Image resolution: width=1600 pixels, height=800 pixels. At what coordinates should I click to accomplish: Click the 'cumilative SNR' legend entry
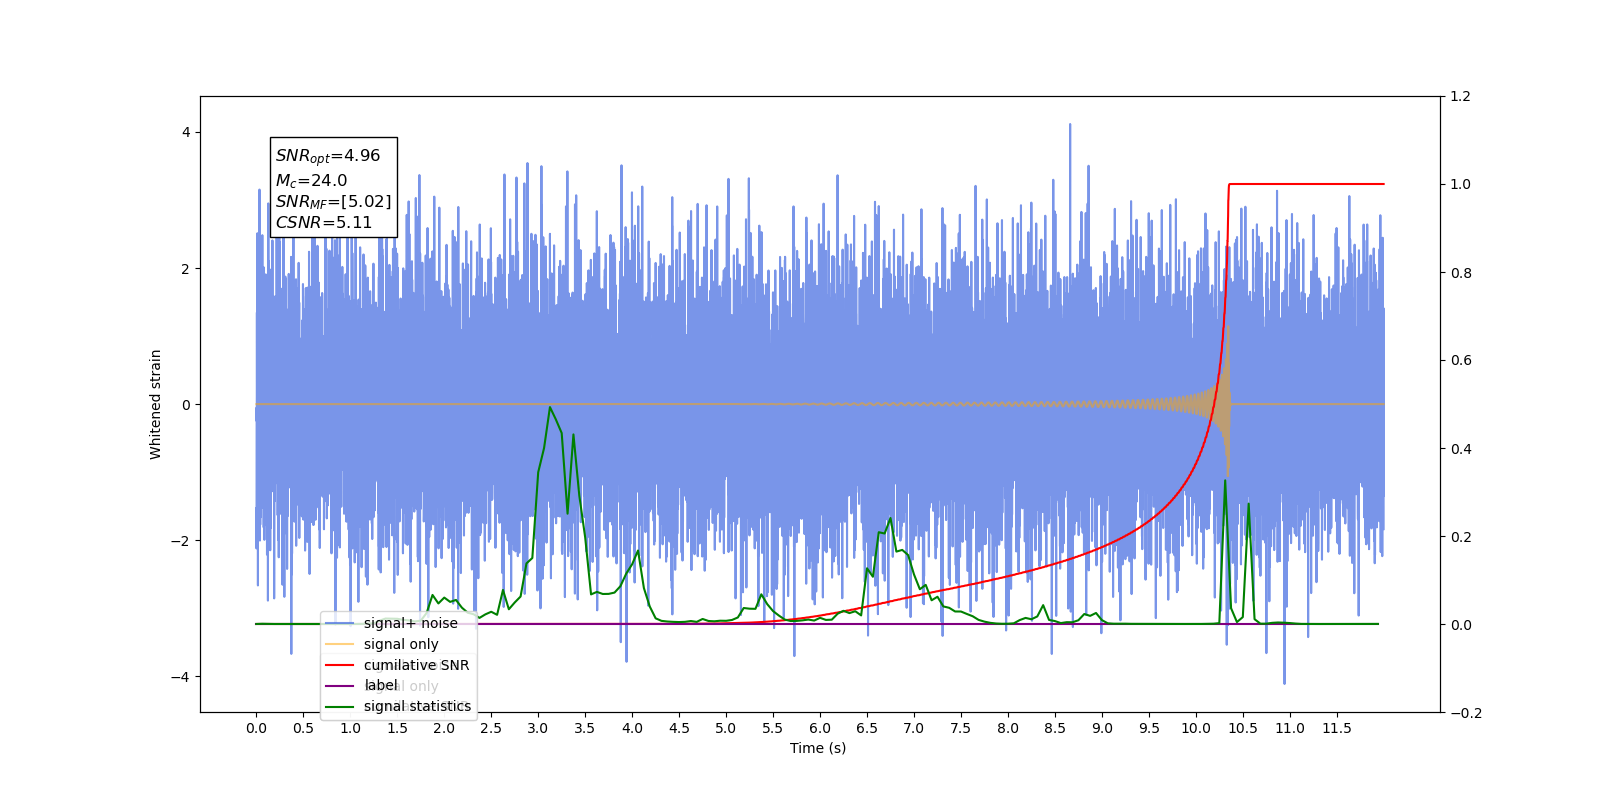coord(416,665)
